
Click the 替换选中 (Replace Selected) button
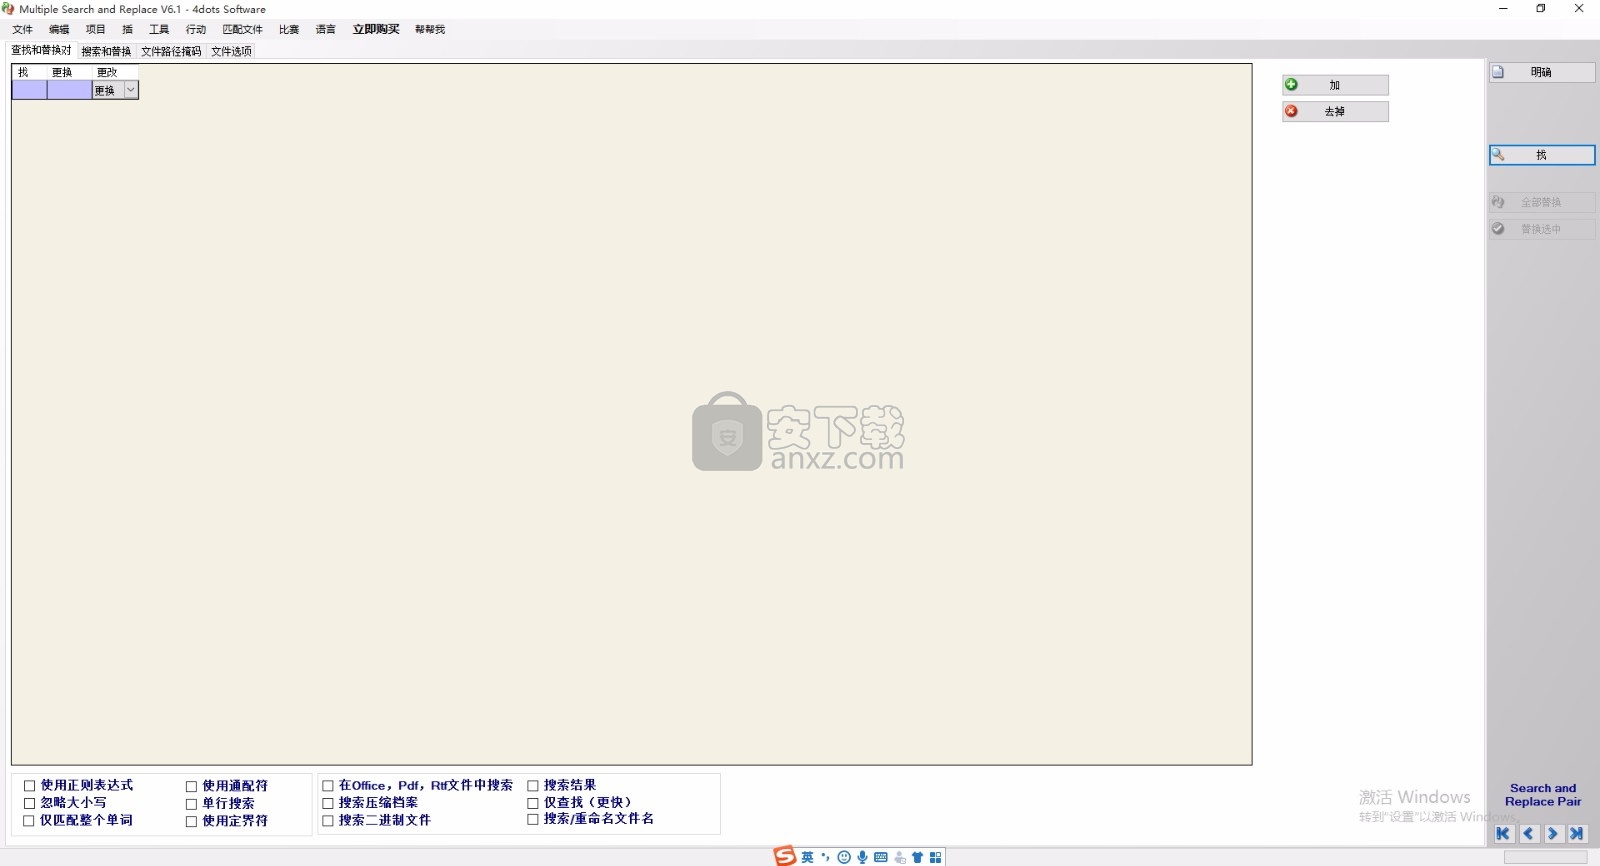pos(1541,229)
